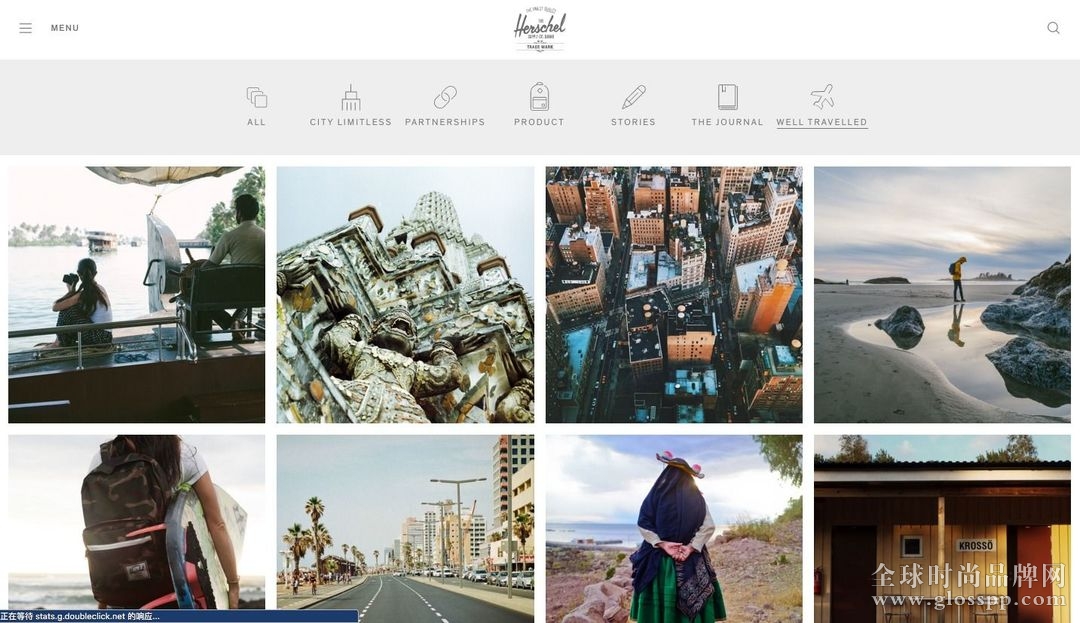Switch to the ALL tab label
The height and width of the screenshot is (623, 1080).
(x=256, y=122)
